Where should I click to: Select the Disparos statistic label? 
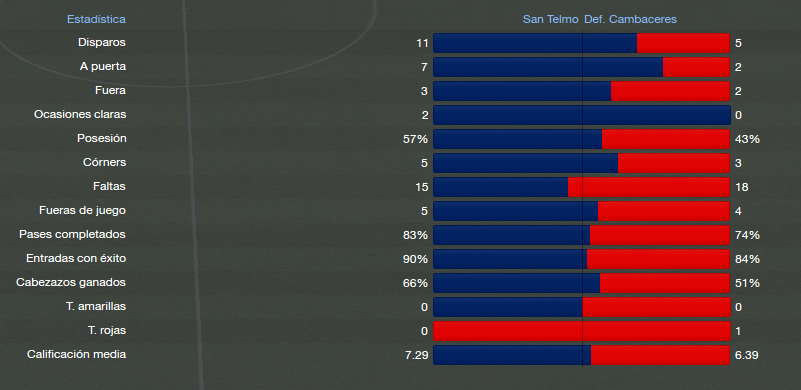tap(102, 42)
